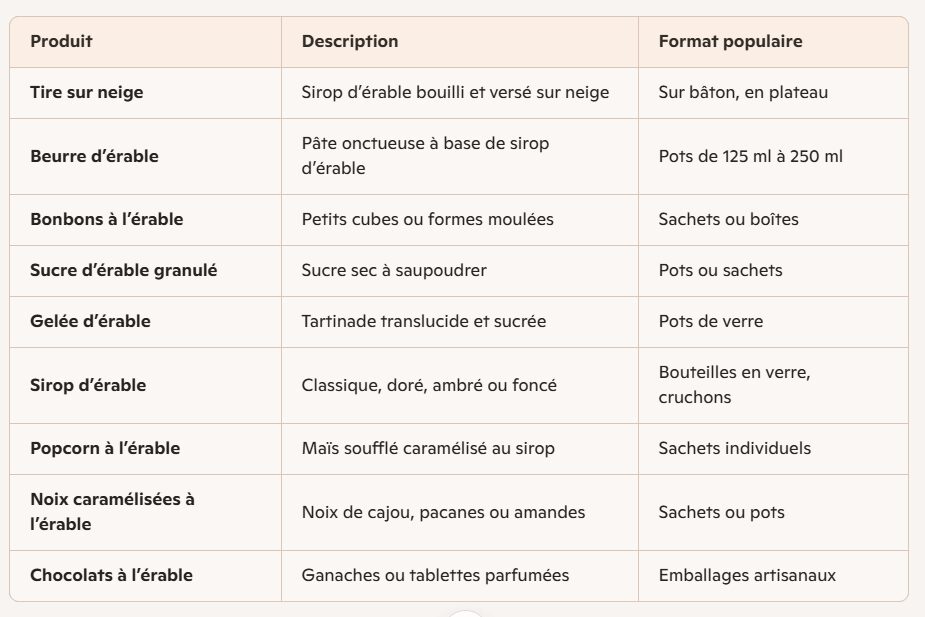Viewport: 925px width, 617px height.
Task: Click the 'Ganaches ou tablettes parfumées' description
Action: [x=435, y=576]
